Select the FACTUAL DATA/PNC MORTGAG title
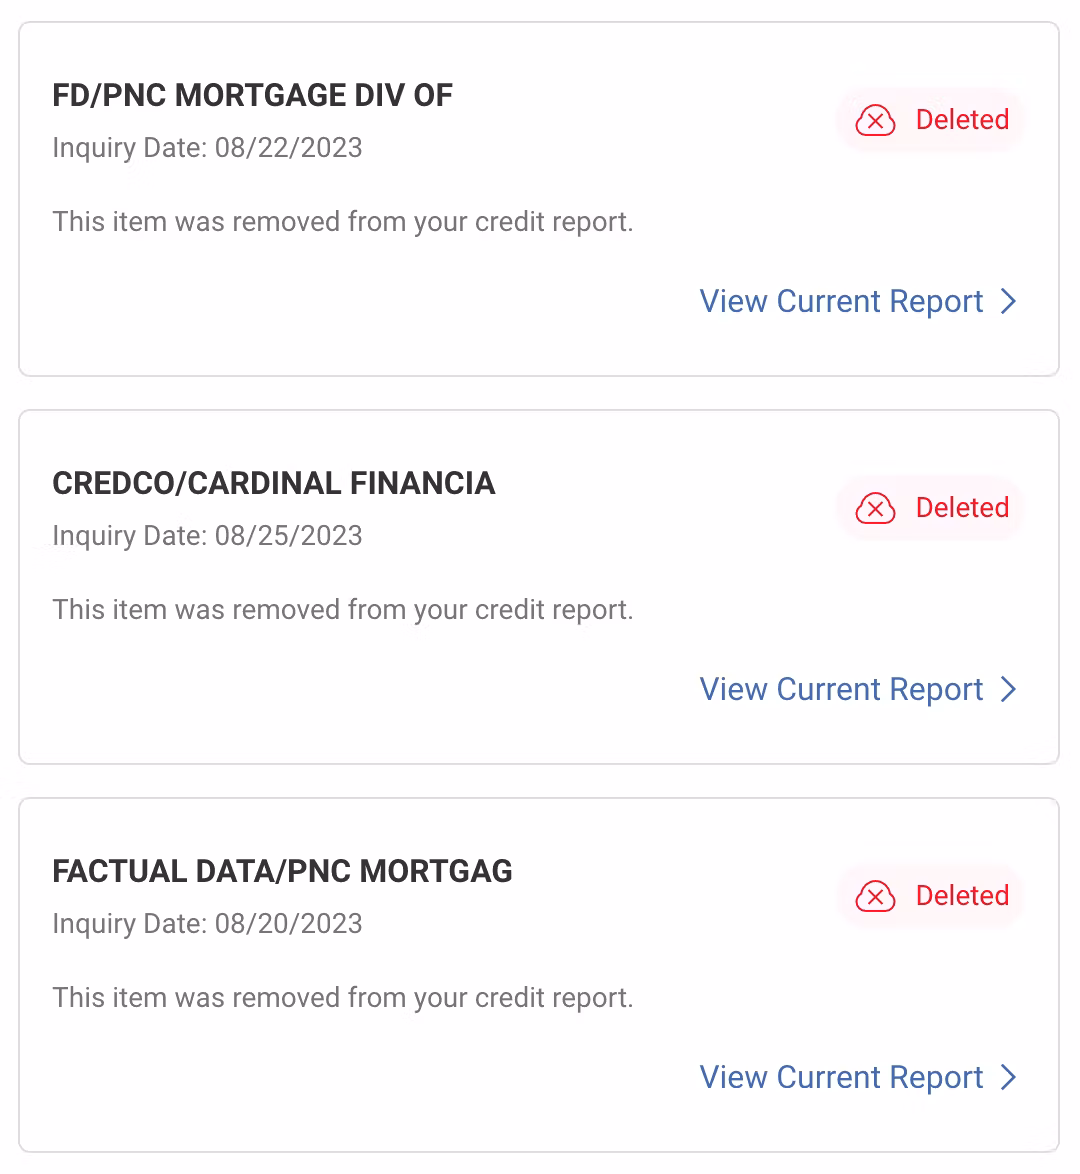Screen dimensions: 1080x1174 click(282, 871)
